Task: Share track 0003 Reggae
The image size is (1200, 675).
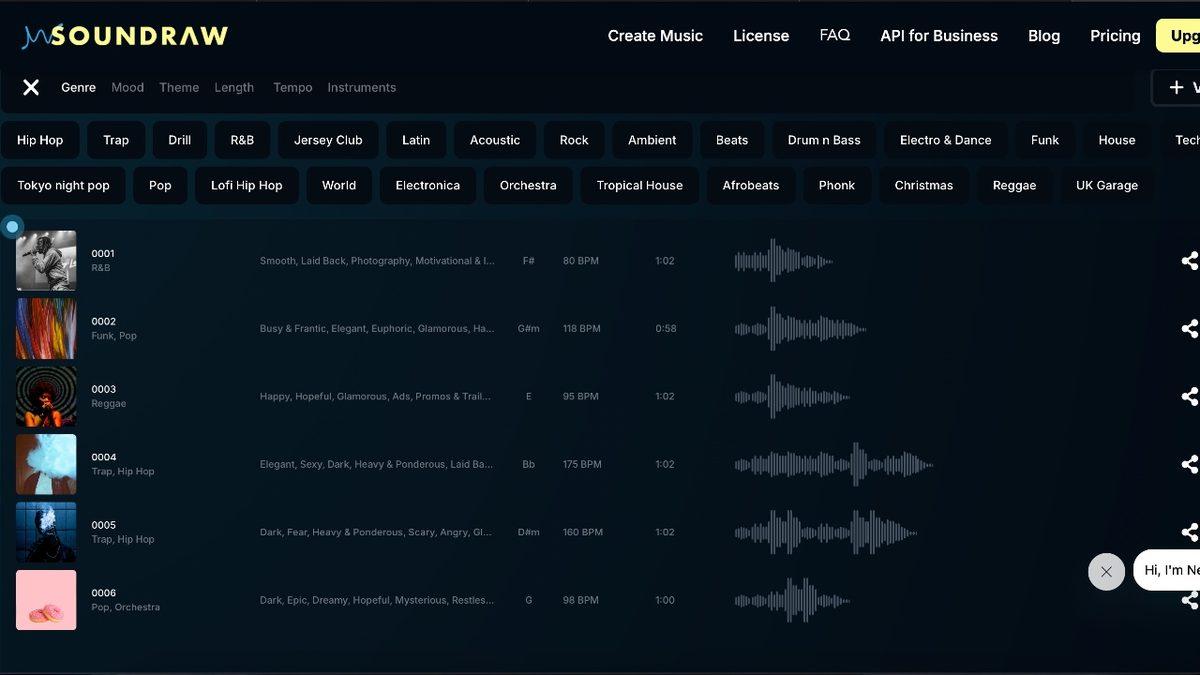Action: [1189, 397]
